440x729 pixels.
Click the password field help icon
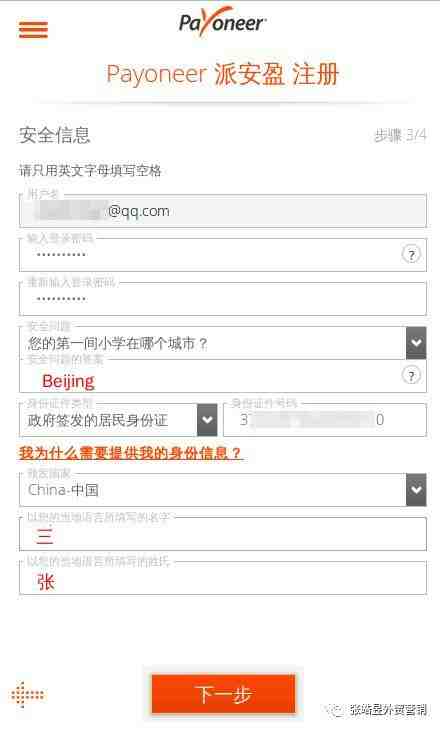click(411, 254)
